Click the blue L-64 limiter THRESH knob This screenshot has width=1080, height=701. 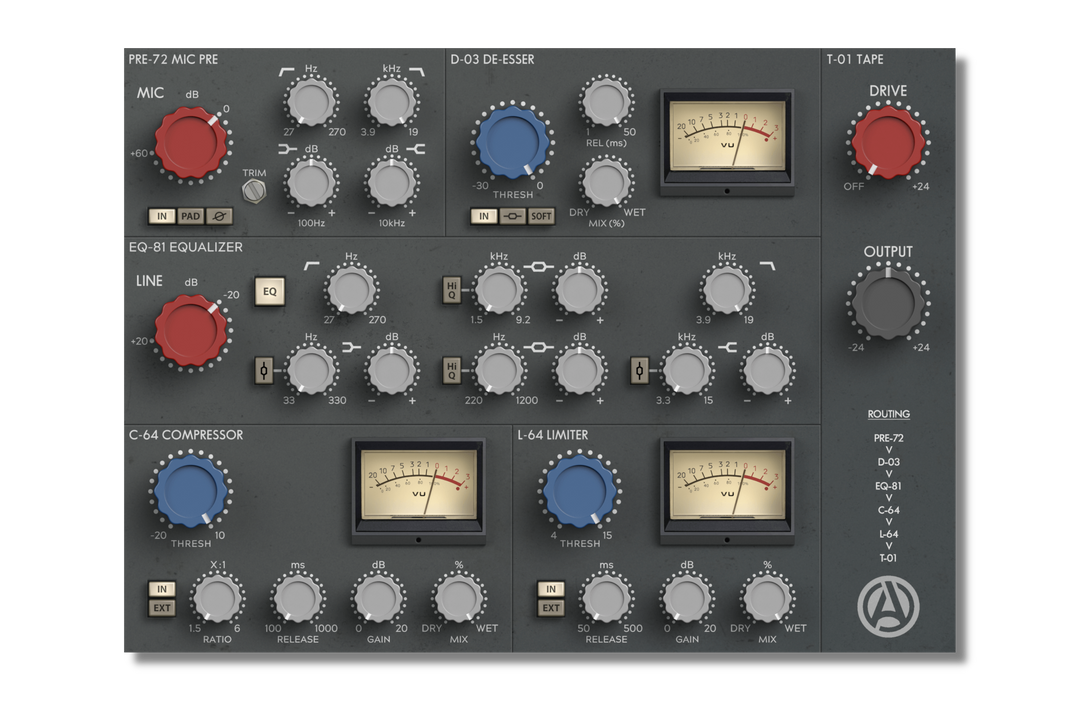(x=579, y=491)
